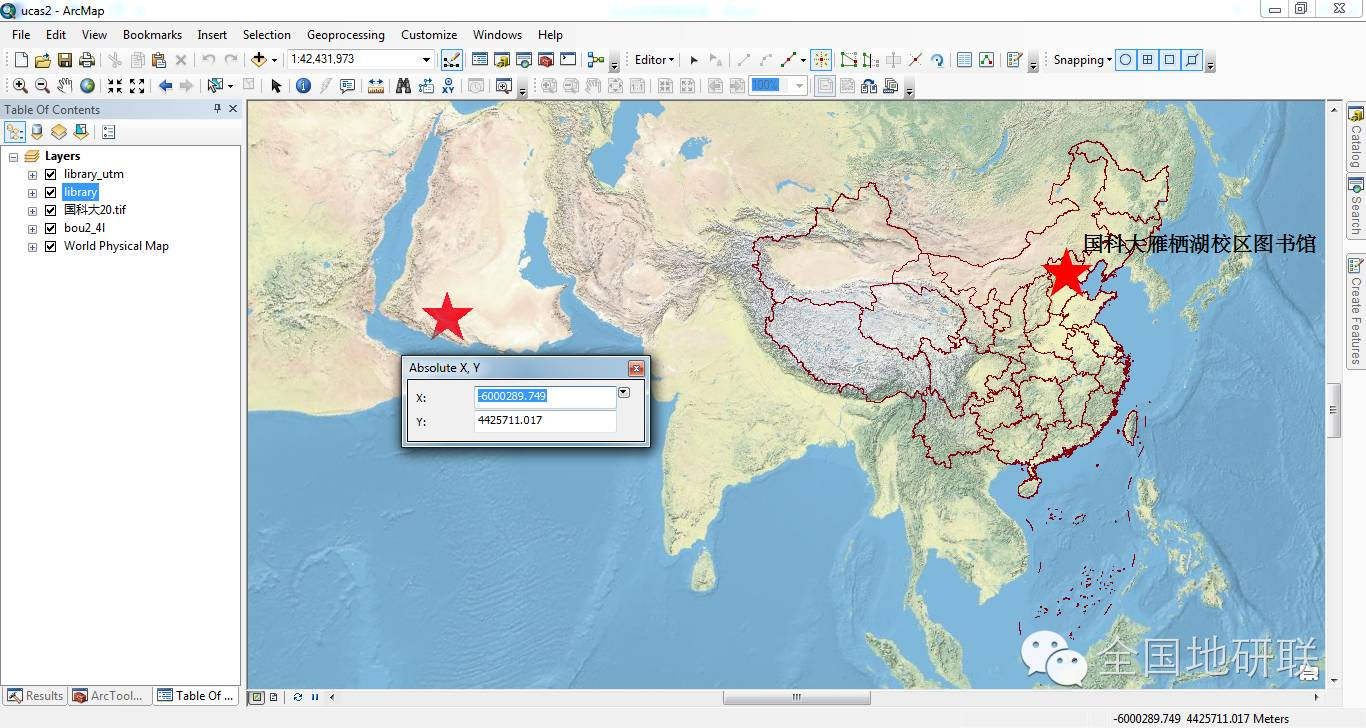Expand the World Physical Map layer
This screenshot has width=1366, height=728.
pos(31,246)
